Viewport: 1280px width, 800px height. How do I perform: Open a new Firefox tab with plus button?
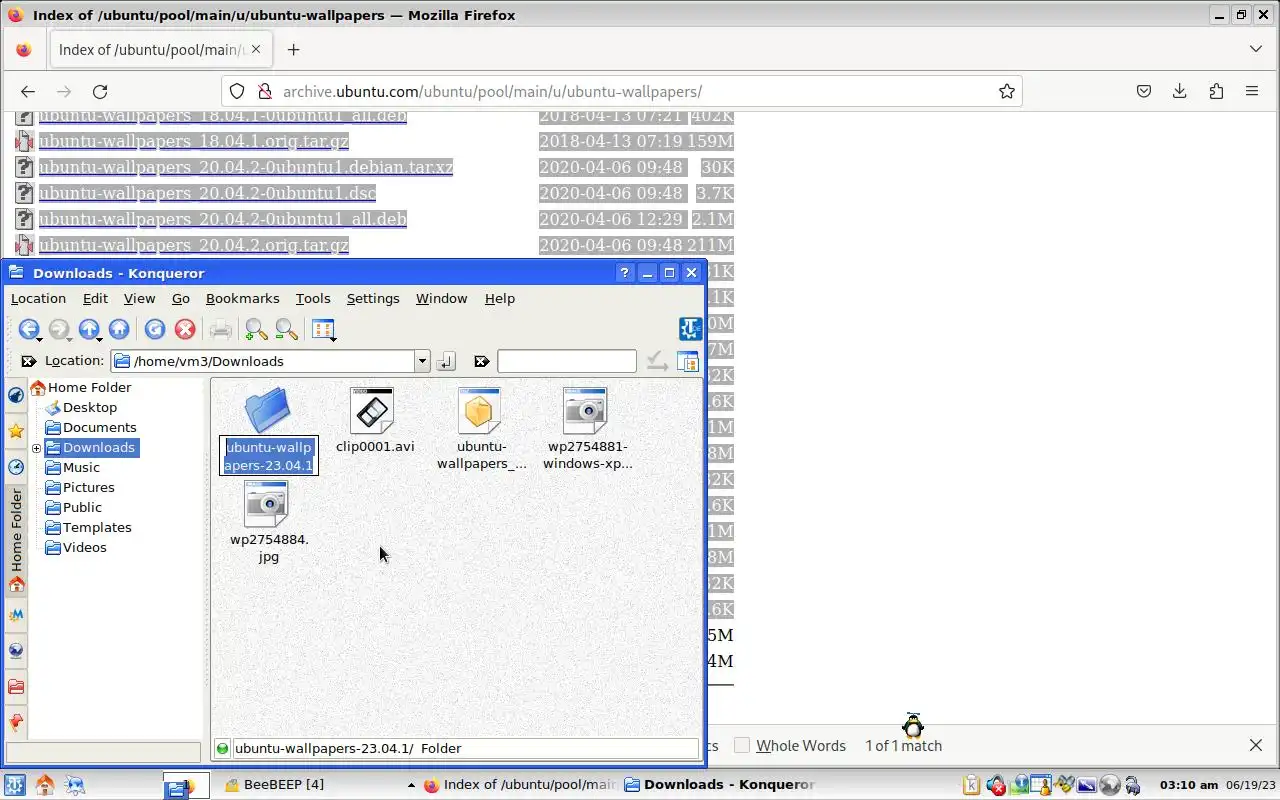pos(293,49)
